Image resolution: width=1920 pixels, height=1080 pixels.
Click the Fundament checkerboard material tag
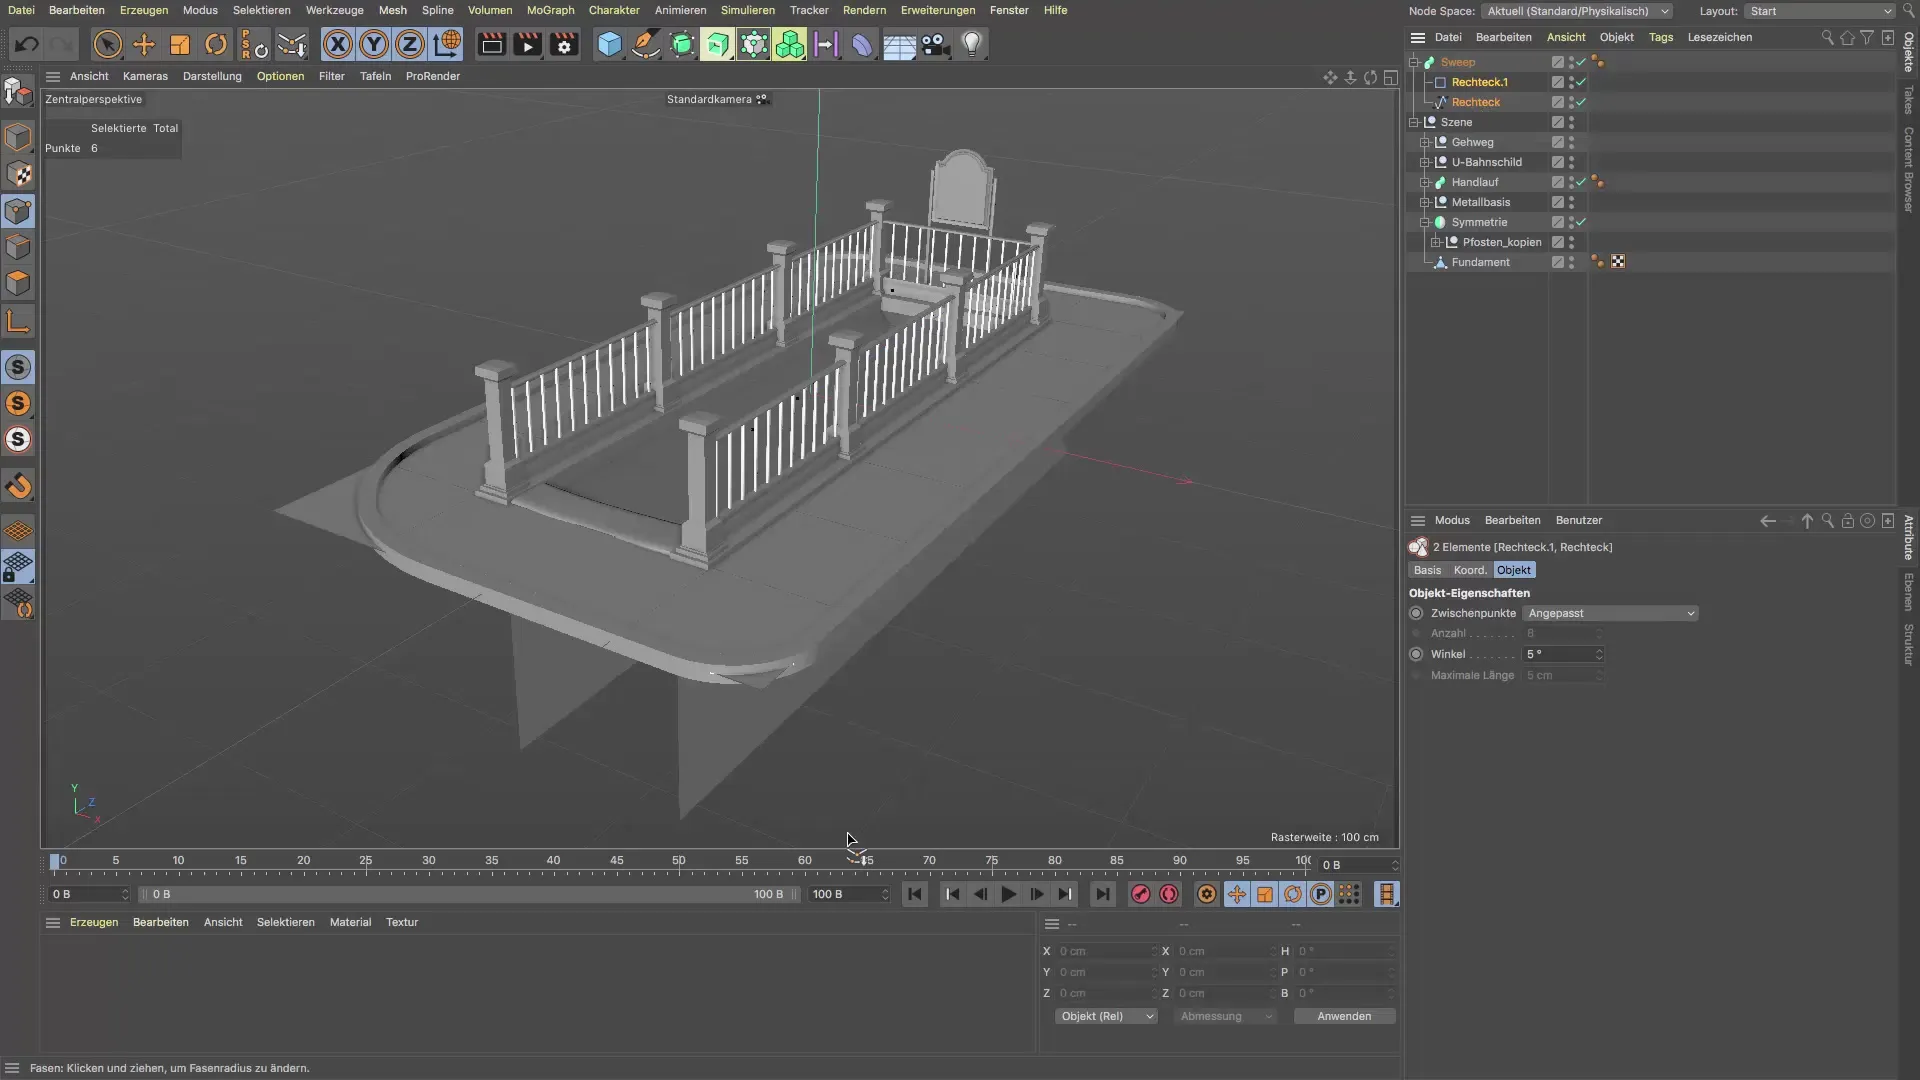point(1618,262)
